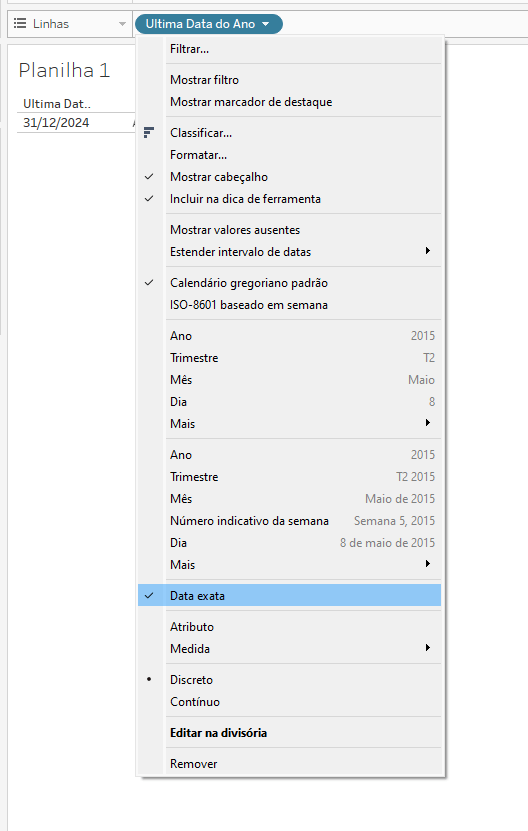Click the Linhas shelf rows icon

click(20, 23)
